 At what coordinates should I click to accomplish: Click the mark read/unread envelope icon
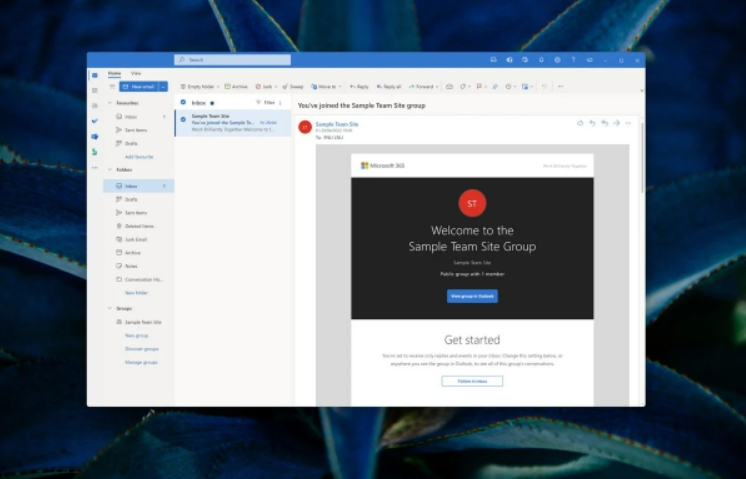coord(449,87)
